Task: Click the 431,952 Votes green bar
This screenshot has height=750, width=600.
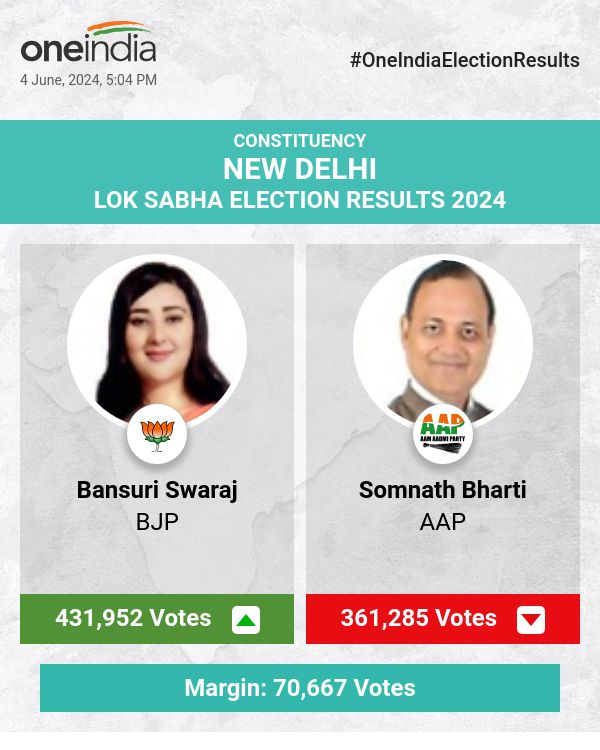Action: [157, 619]
